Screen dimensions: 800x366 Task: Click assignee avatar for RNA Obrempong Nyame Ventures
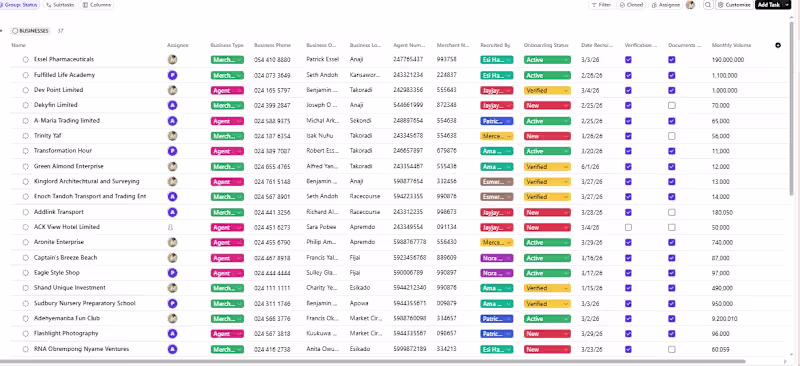[x=172, y=349]
